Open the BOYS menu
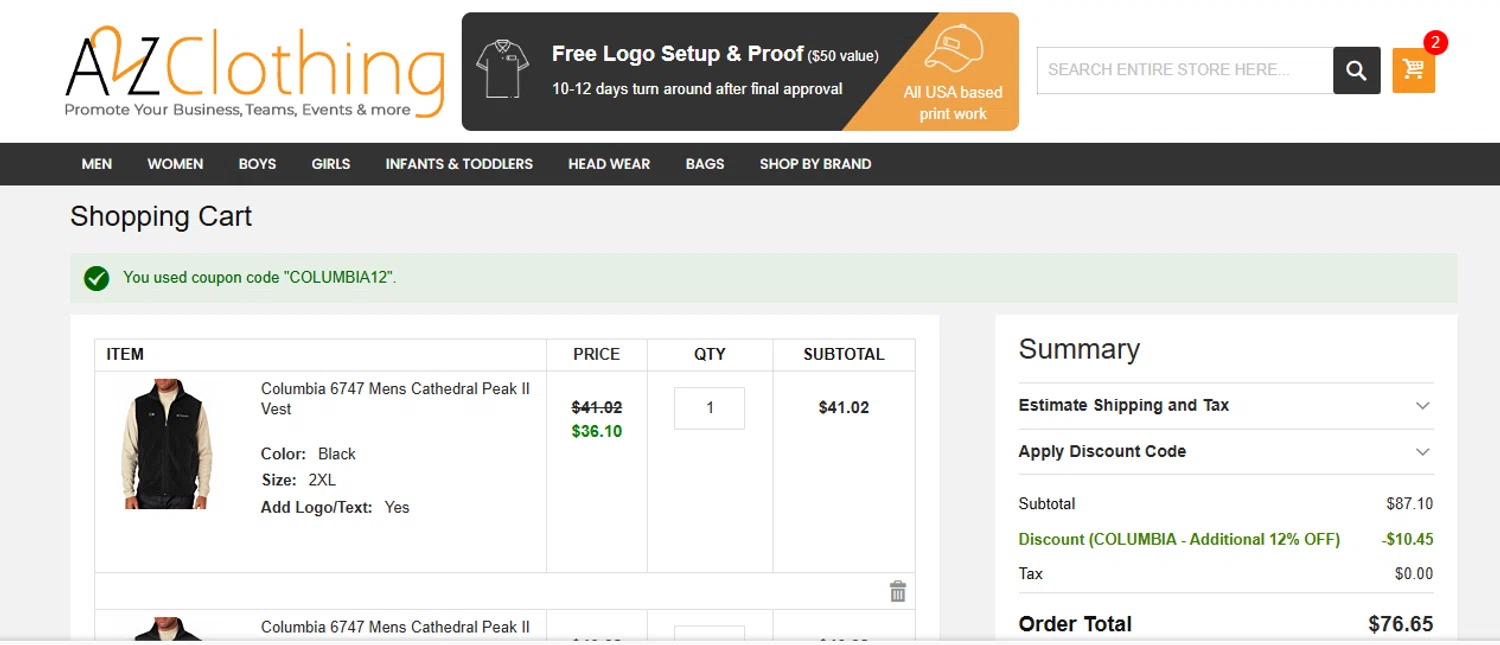Viewport: 1500px width, 645px height. click(257, 164)
